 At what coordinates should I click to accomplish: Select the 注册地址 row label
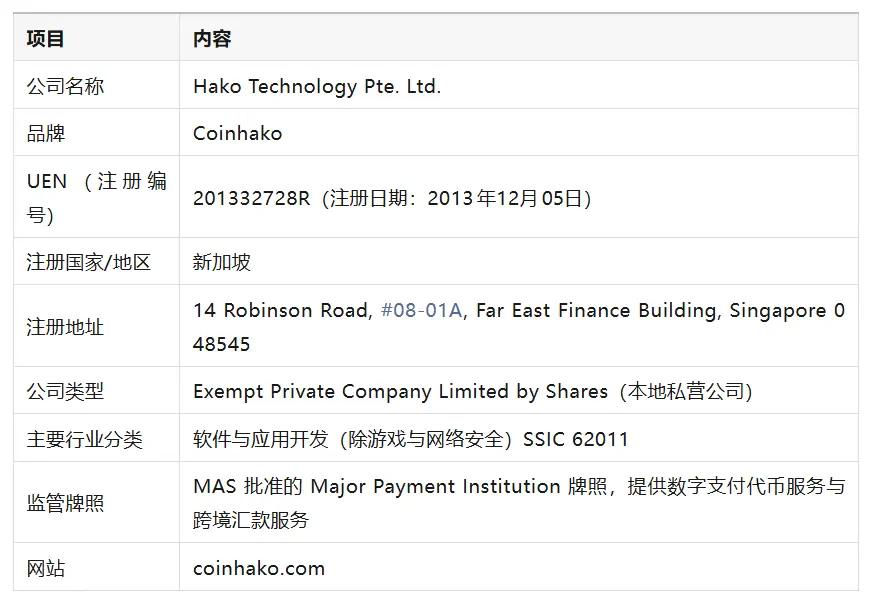coord(65,327)
